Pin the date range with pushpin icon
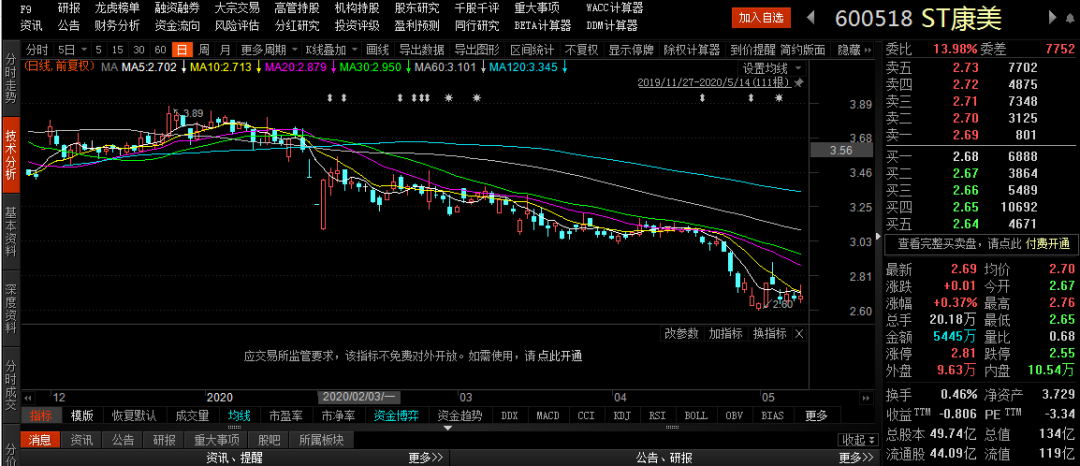 click(797, 83)
